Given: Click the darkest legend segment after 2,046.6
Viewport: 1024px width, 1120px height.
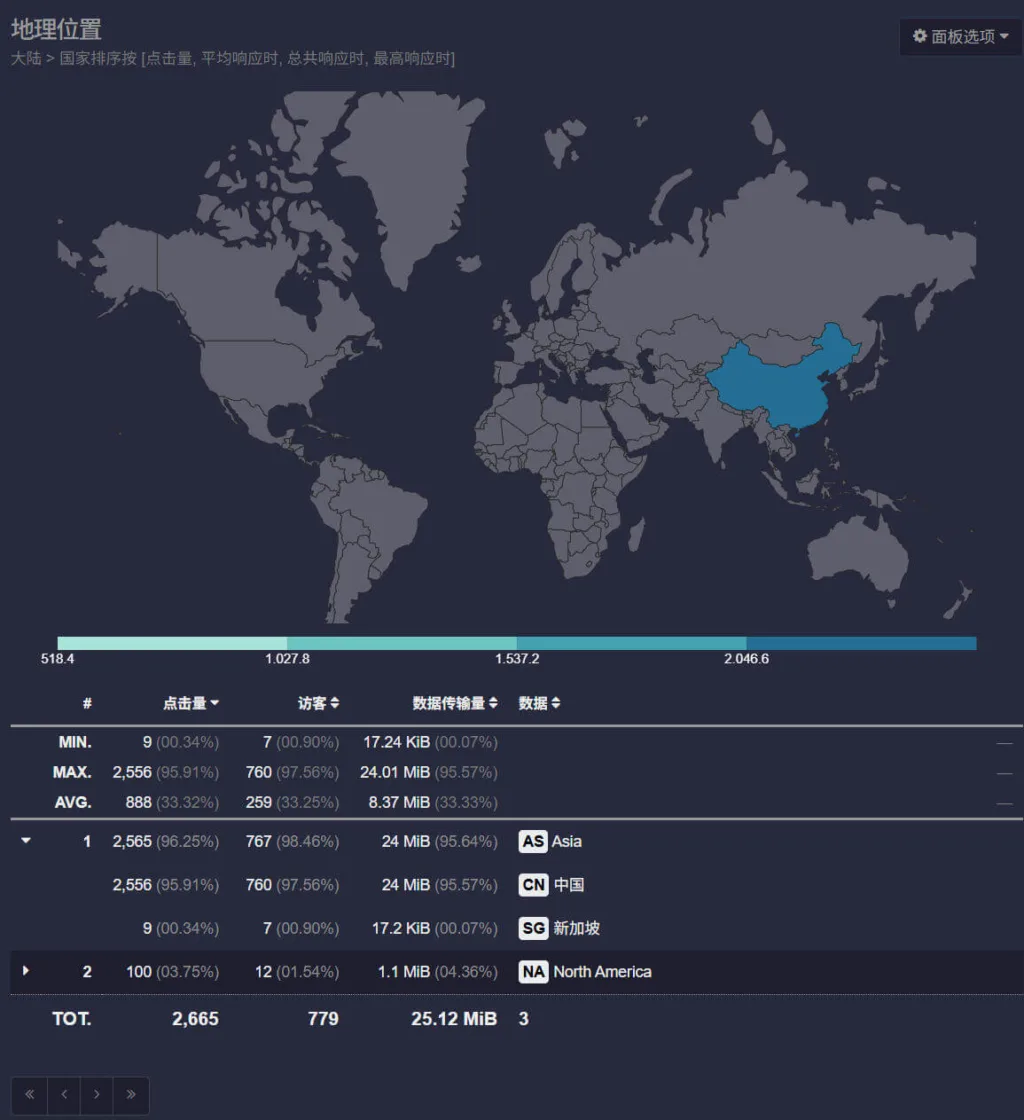Looking at the screenshot, I should click(x=861, y=643).
